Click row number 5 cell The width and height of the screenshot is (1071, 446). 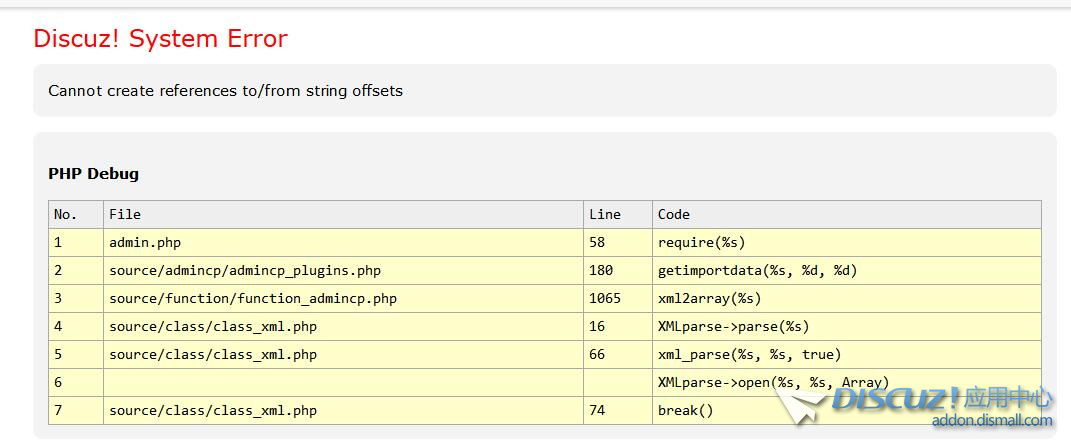tap(76, 354)
